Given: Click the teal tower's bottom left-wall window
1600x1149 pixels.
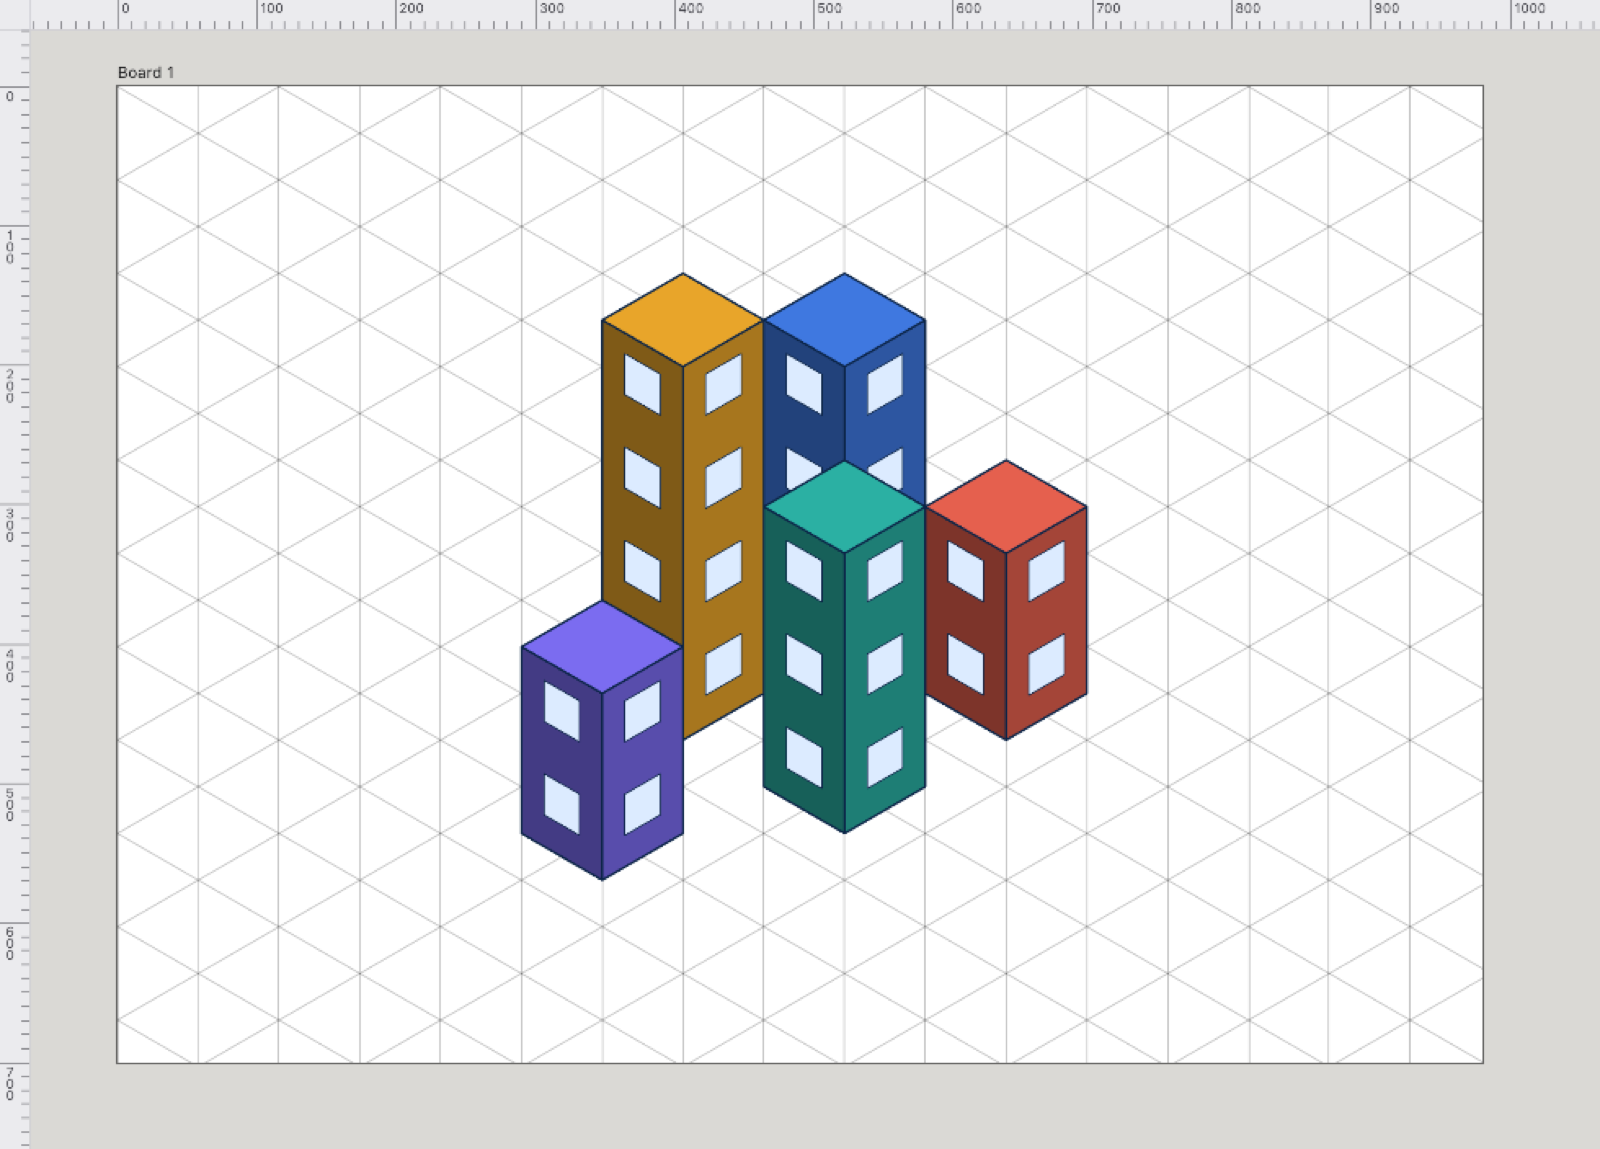Looking at the screenshot, I should [804, 757].
